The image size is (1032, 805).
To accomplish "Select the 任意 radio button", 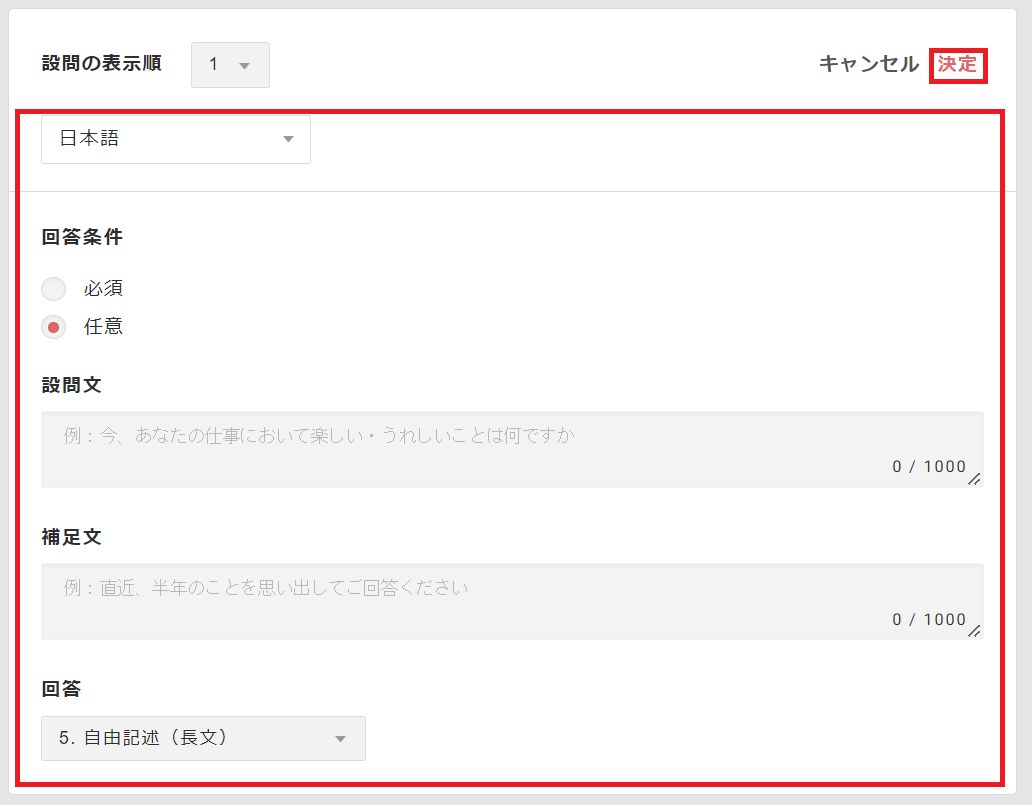I will 54,326.
